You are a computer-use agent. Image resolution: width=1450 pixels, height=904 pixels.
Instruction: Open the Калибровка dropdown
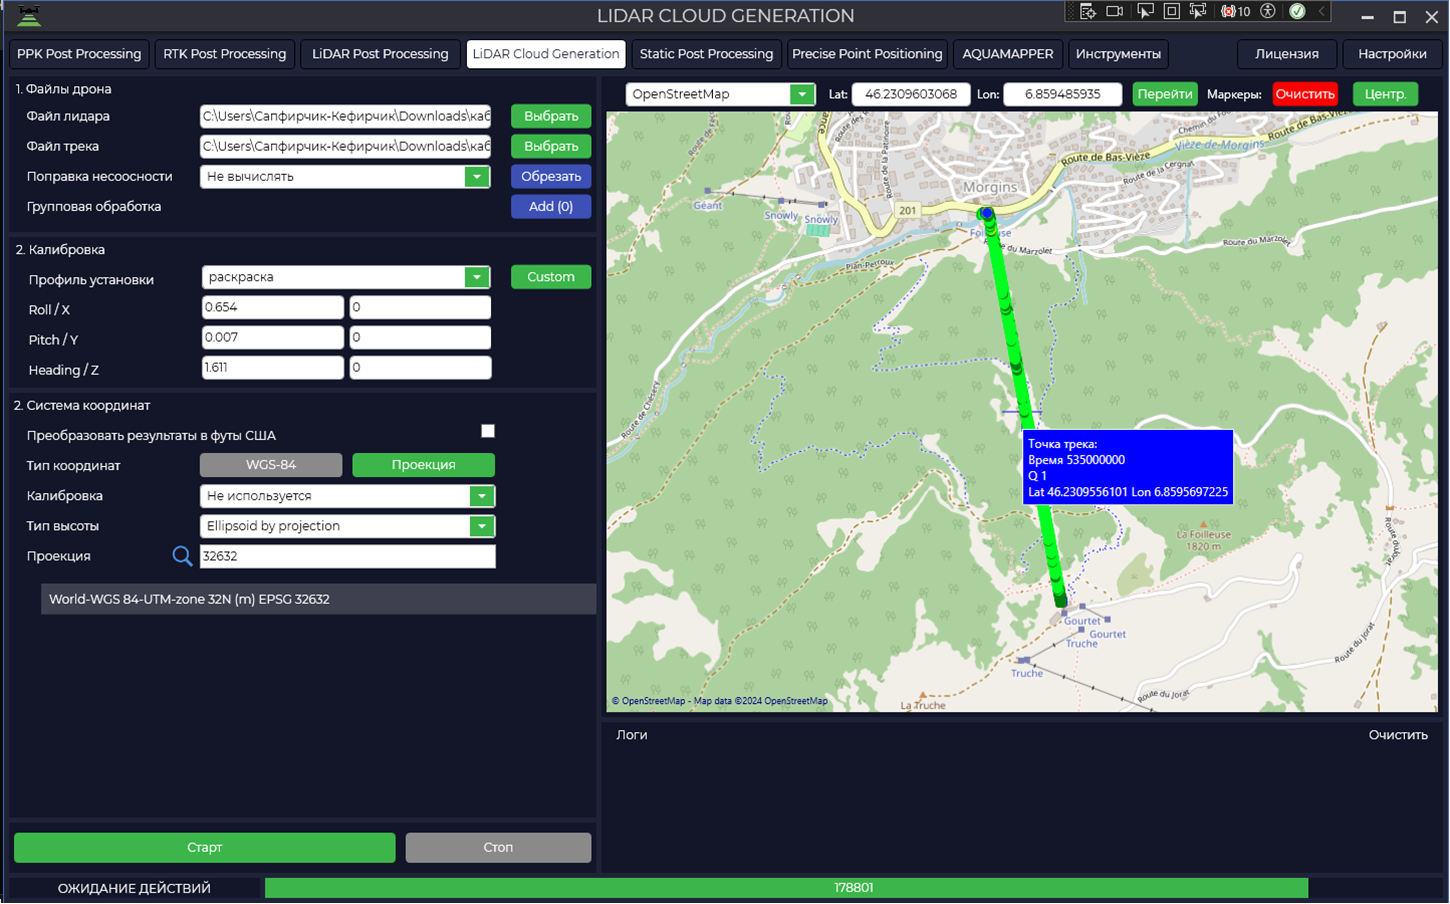pos(482,496)
